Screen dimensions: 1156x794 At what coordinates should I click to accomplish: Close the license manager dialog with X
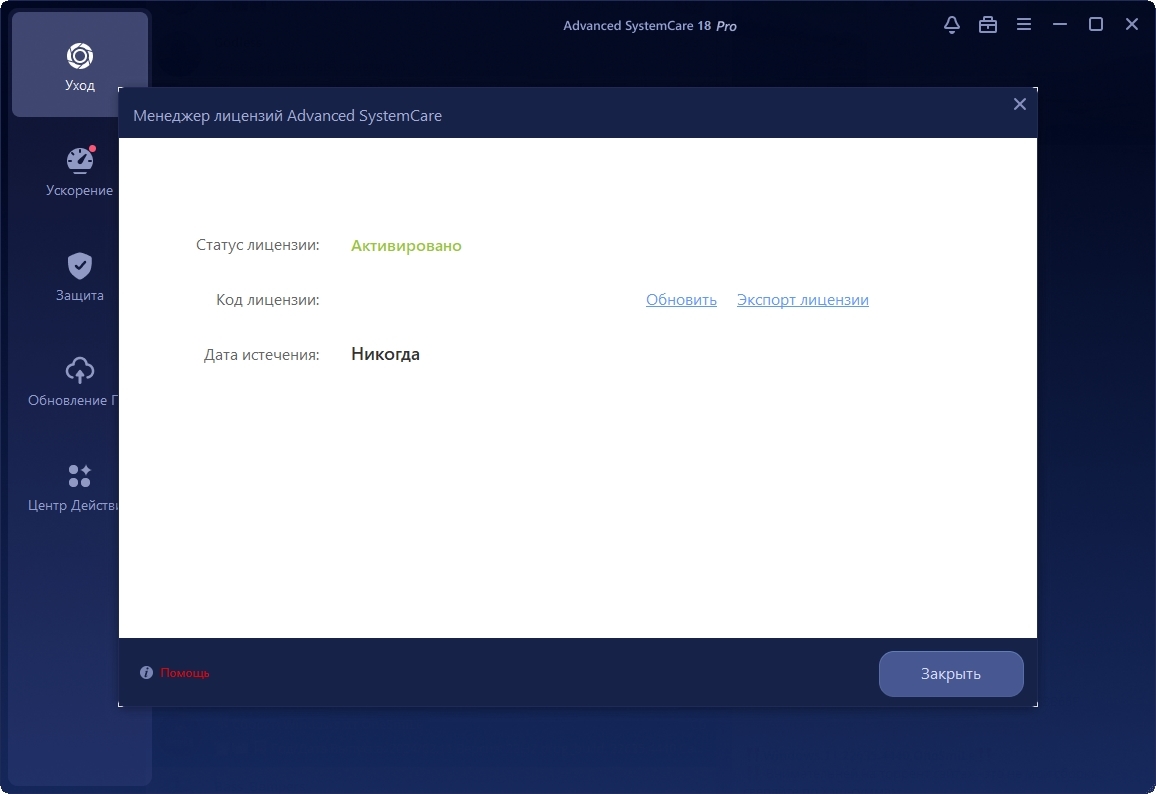[x=1020, y=104]
